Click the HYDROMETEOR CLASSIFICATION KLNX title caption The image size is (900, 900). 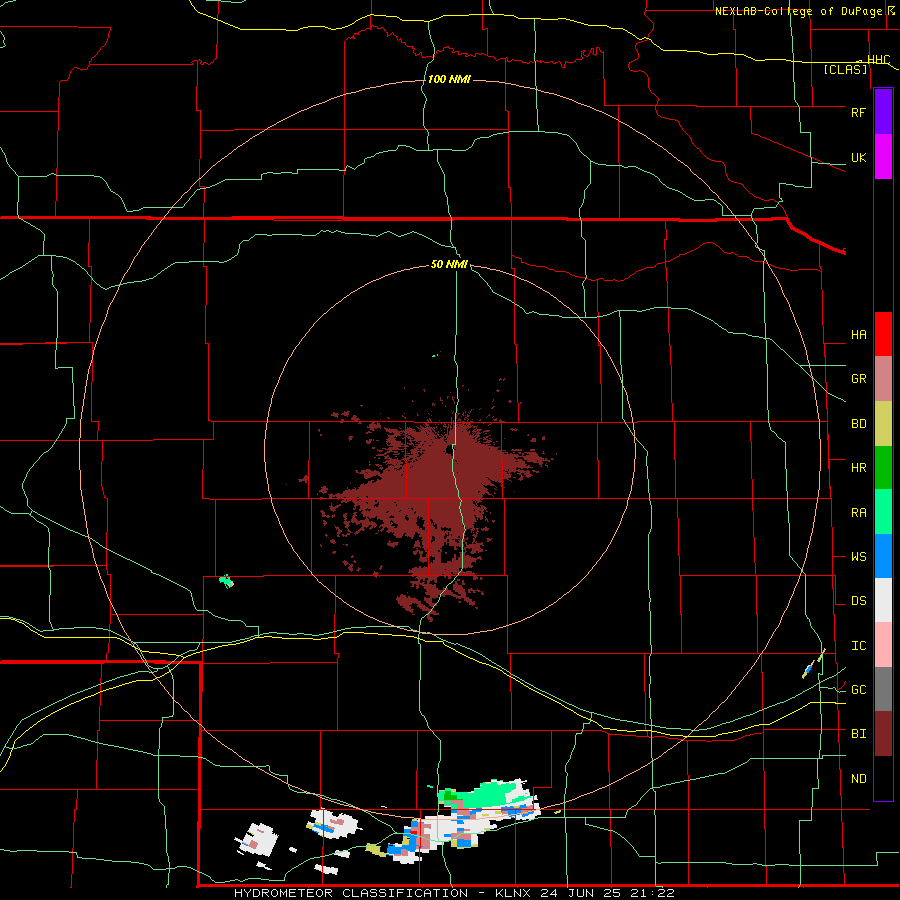pyautogui.click(x=453, y=893)
